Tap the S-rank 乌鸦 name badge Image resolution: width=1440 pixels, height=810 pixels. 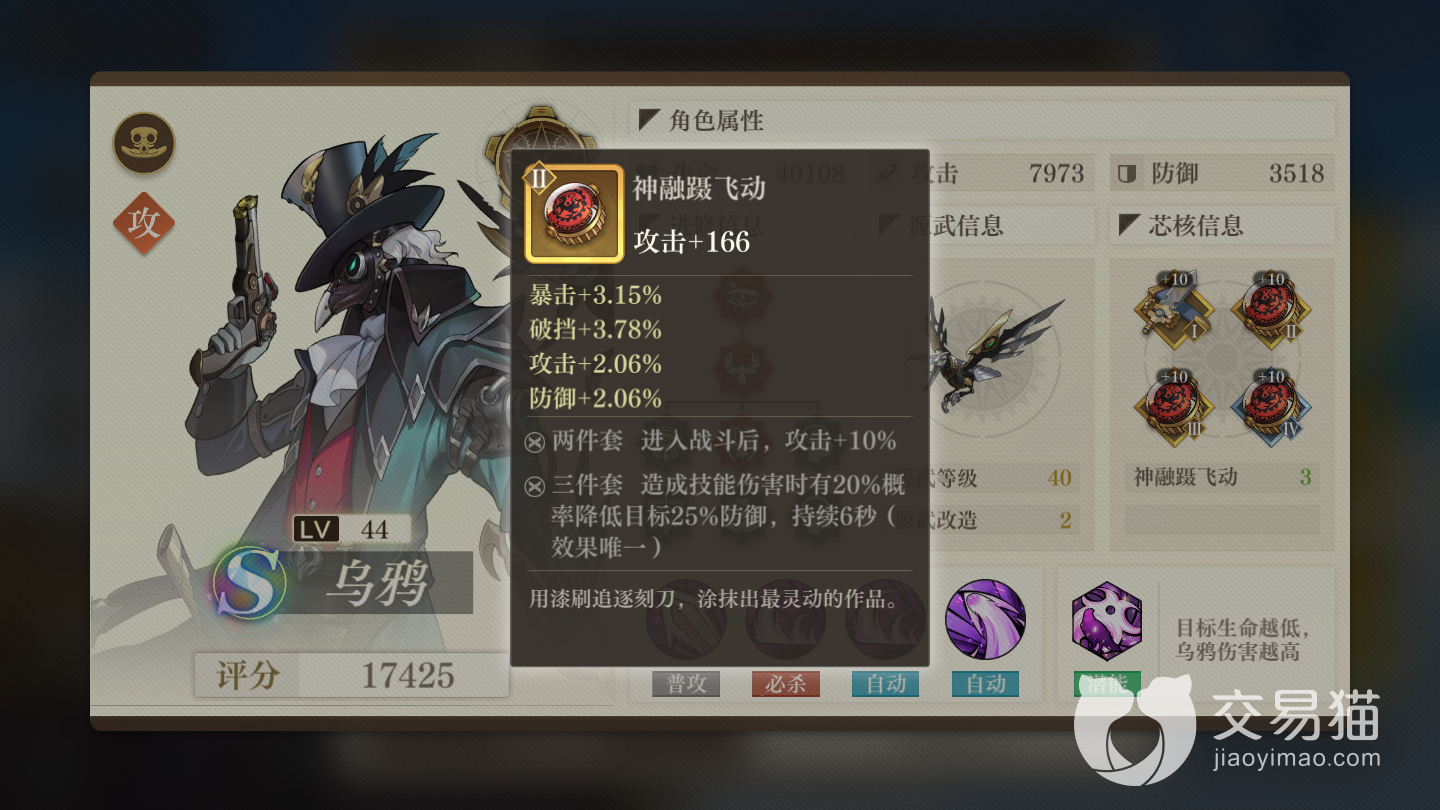(341, 582)
